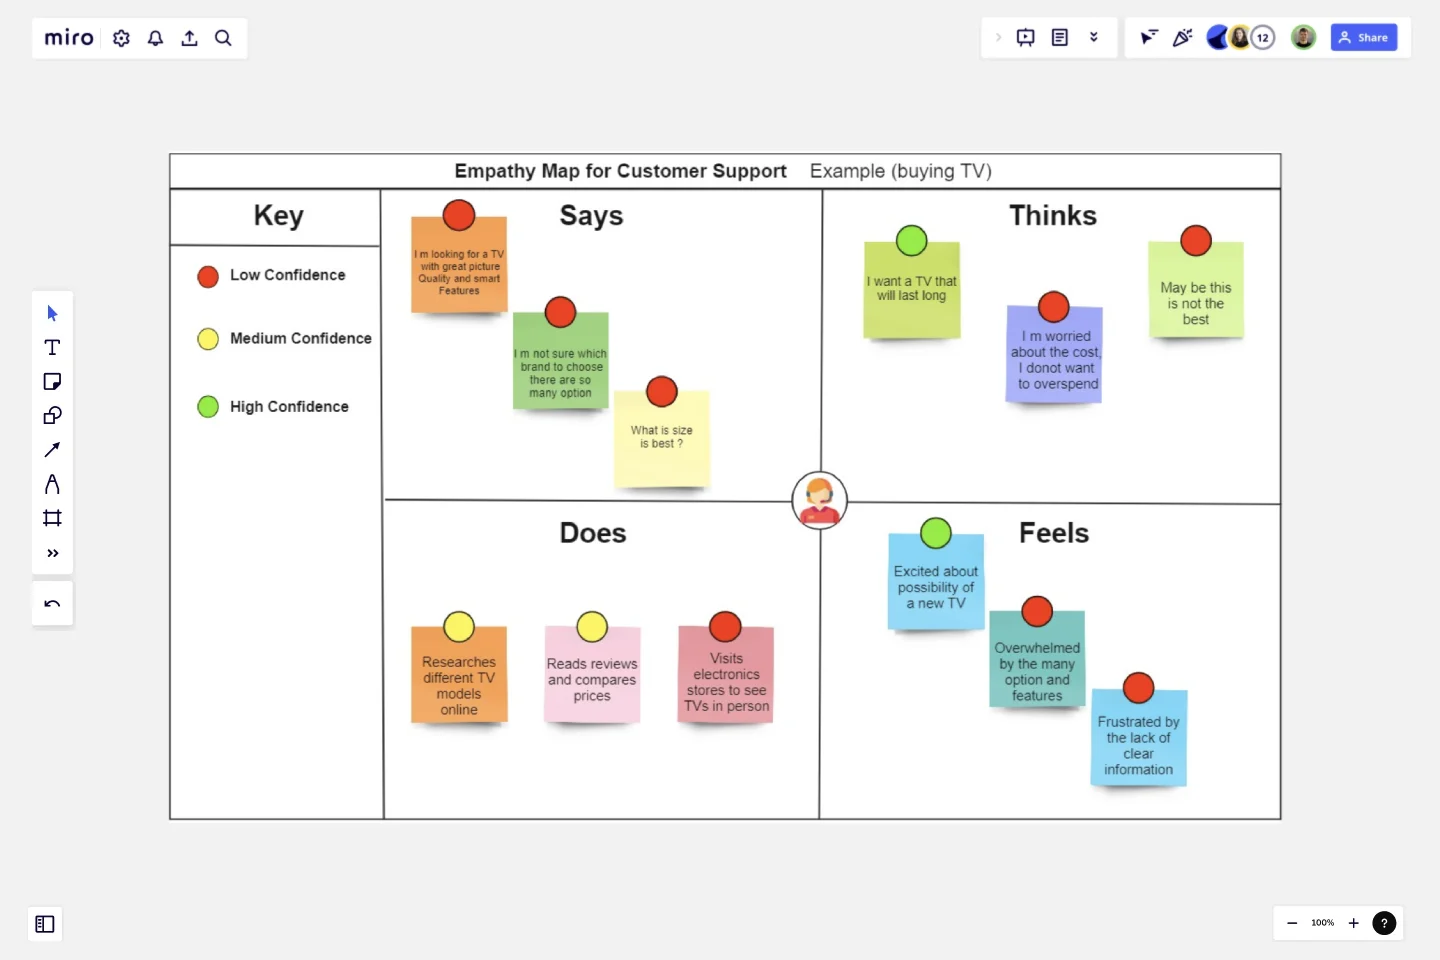This screenshot has width=1440, height=960.
Task: Select 'Researches different TV models online' note
Action: pyautogui.click(x=459, y=675)
